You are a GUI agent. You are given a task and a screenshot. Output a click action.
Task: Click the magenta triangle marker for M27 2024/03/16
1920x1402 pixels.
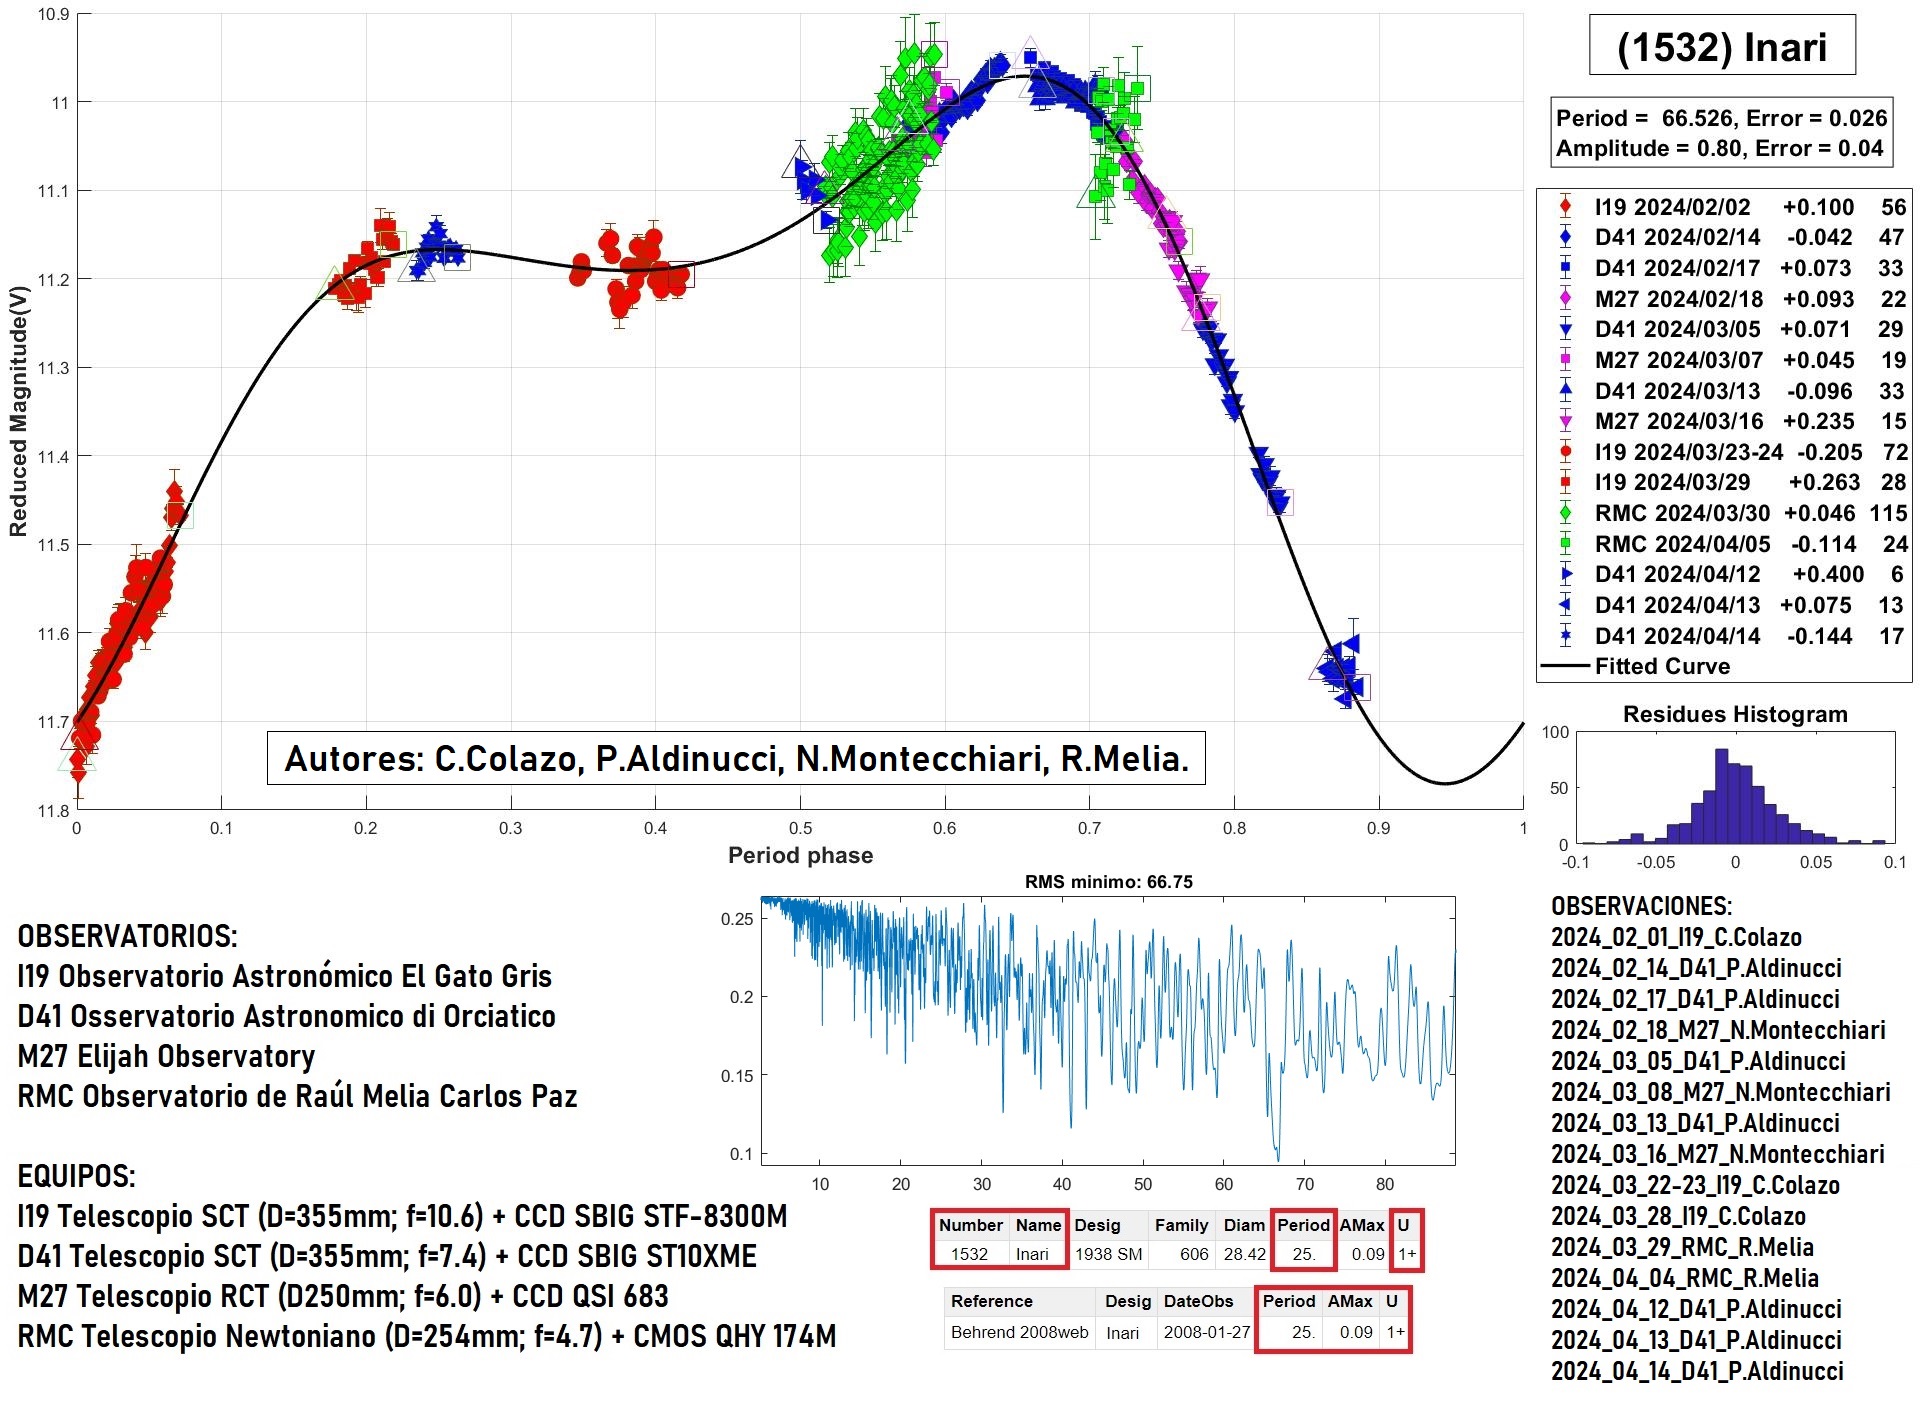click(1565, 421)
